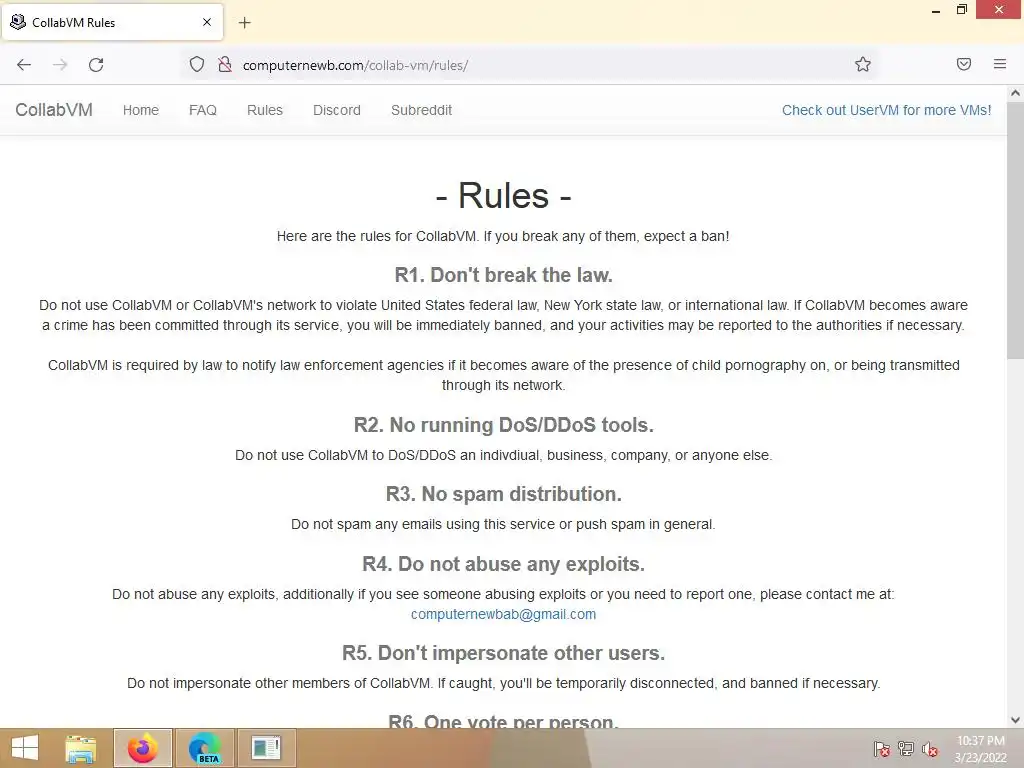Click heading 'R4. Do not abuse any exploits.'
The image size is (1024, 768).
504,564
